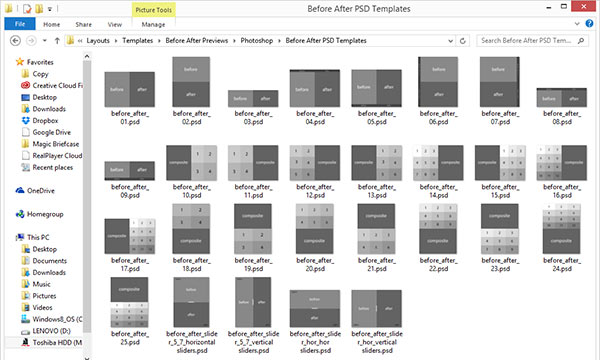Open the File menu
The width and height of the screenshot is (600, 360).
(x=20, y=24)
